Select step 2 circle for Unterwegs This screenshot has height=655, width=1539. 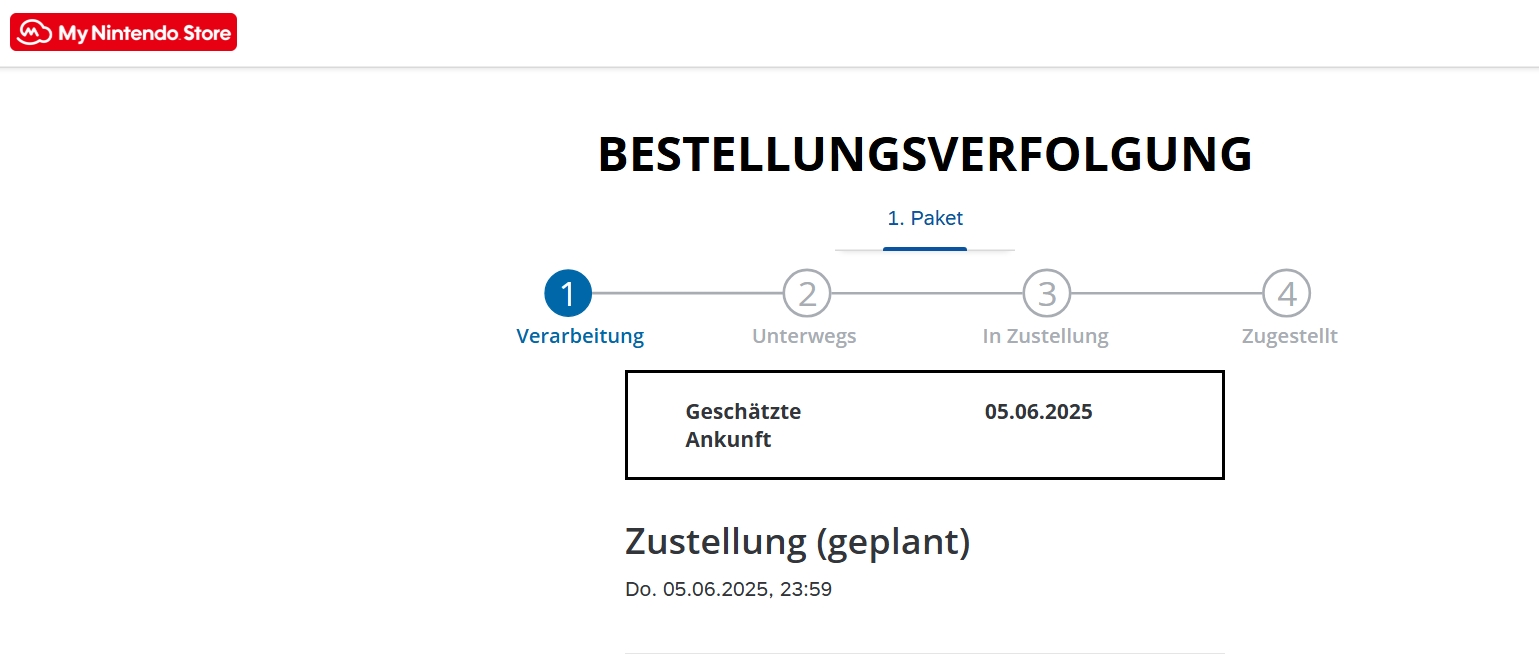pyautogui.click(x=807, y=294)
